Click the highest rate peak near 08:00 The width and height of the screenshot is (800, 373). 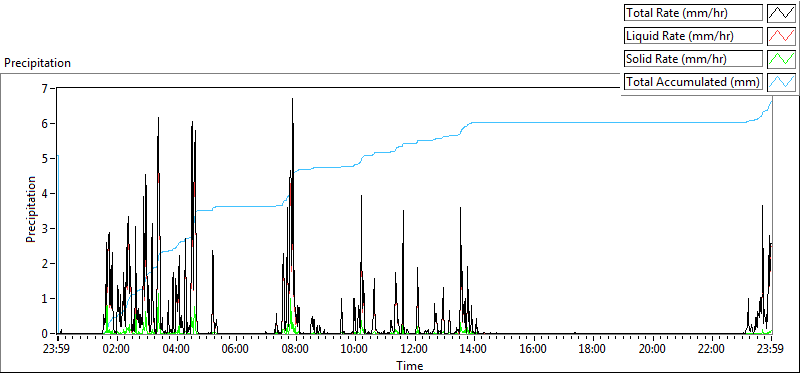tap(292, 99)
